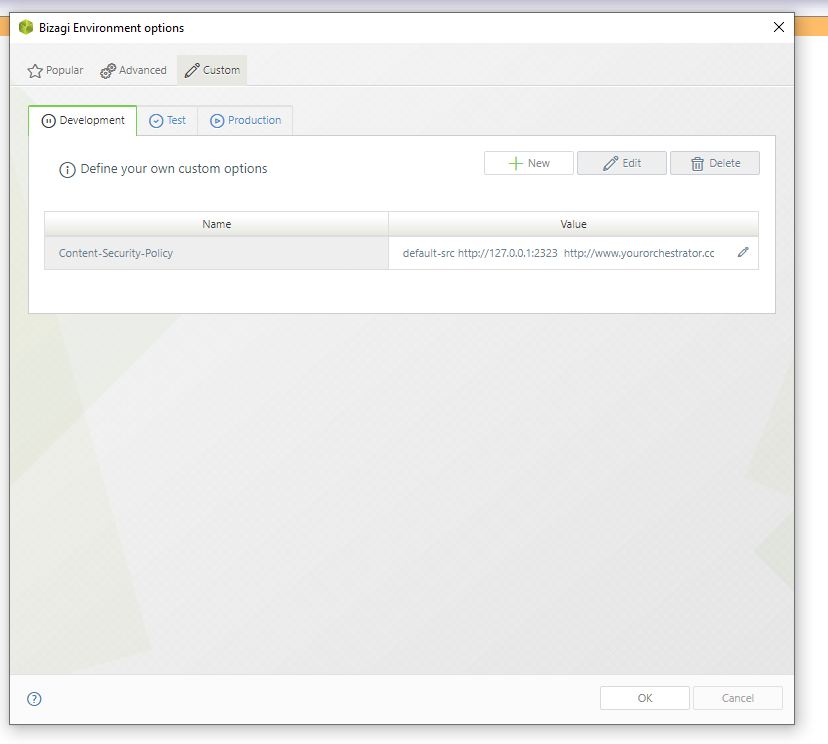
Task: Click the Delete button
Action: pyautogui.click(x=715, y=163)
